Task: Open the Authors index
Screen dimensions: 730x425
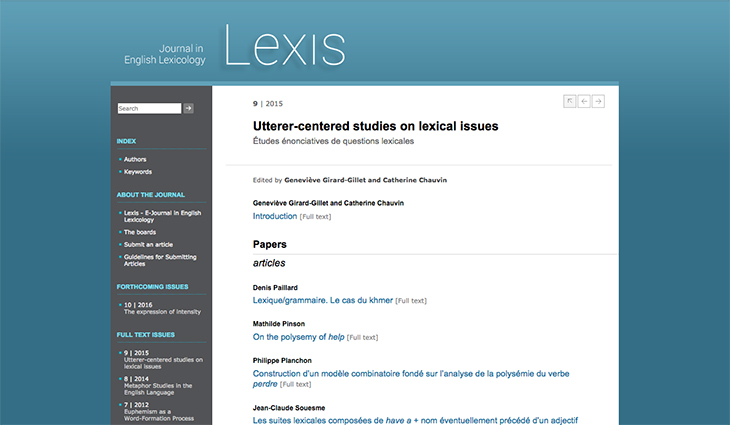Action: coord(135,159)
